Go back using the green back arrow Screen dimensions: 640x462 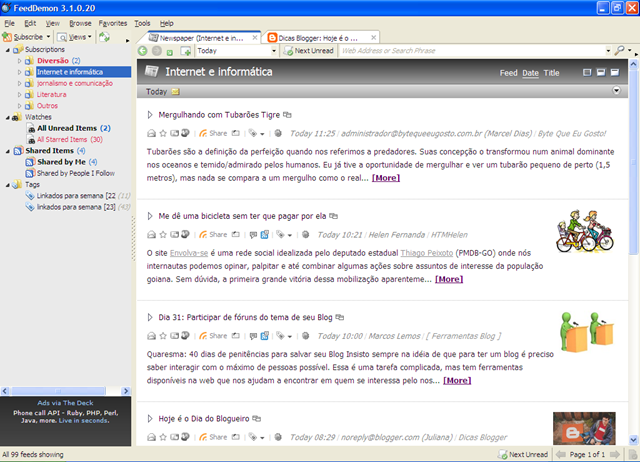click(x=142, y=51)
